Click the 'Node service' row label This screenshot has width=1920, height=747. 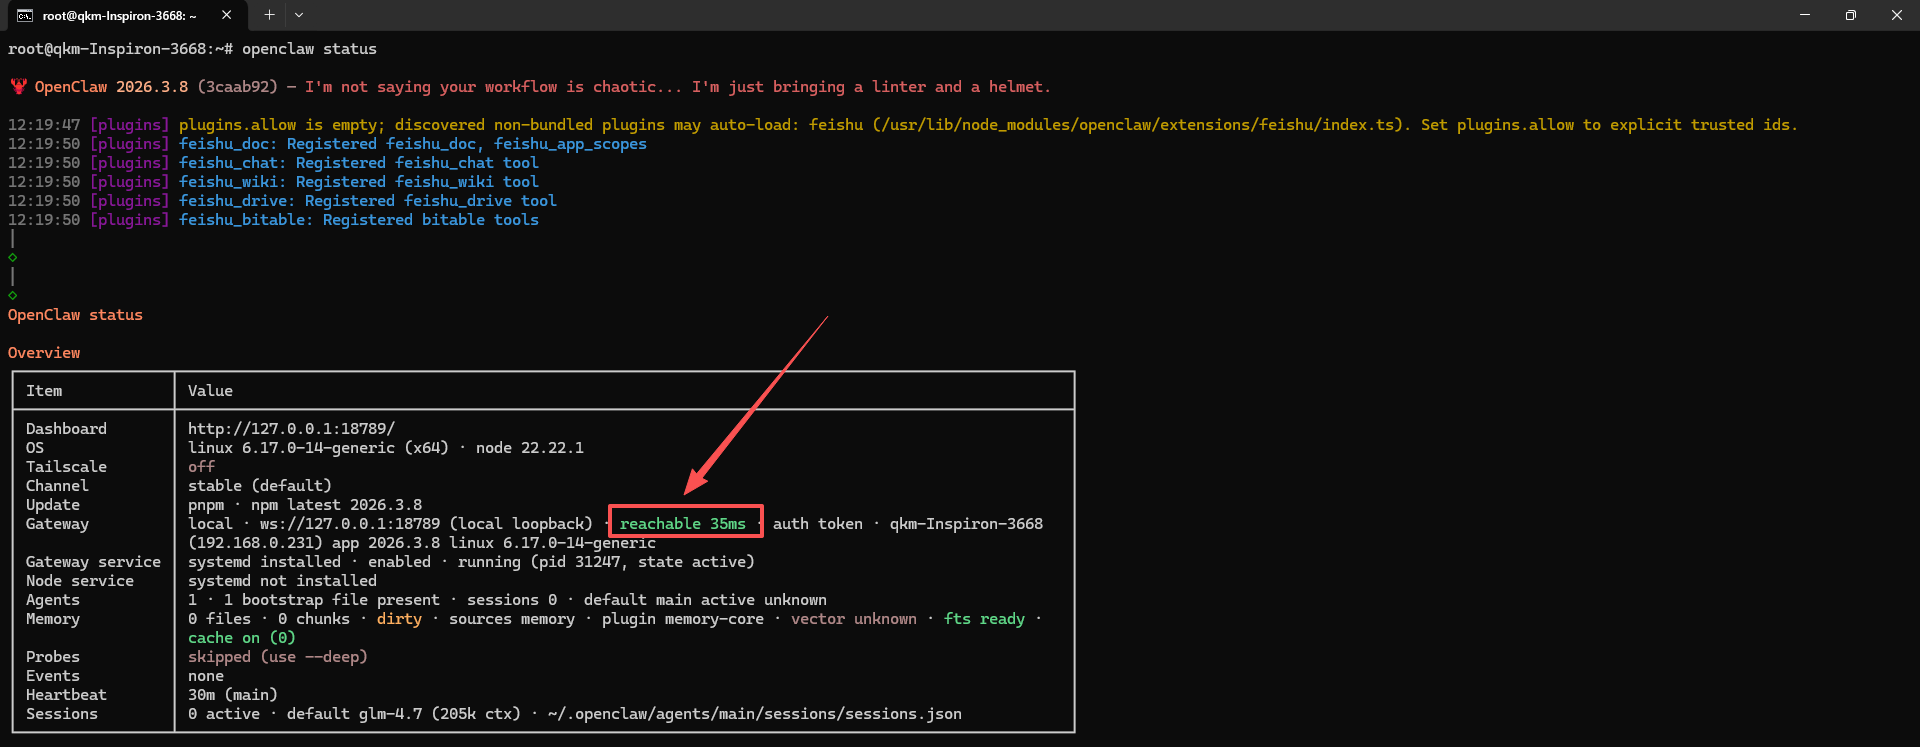(x=80, y=581)
